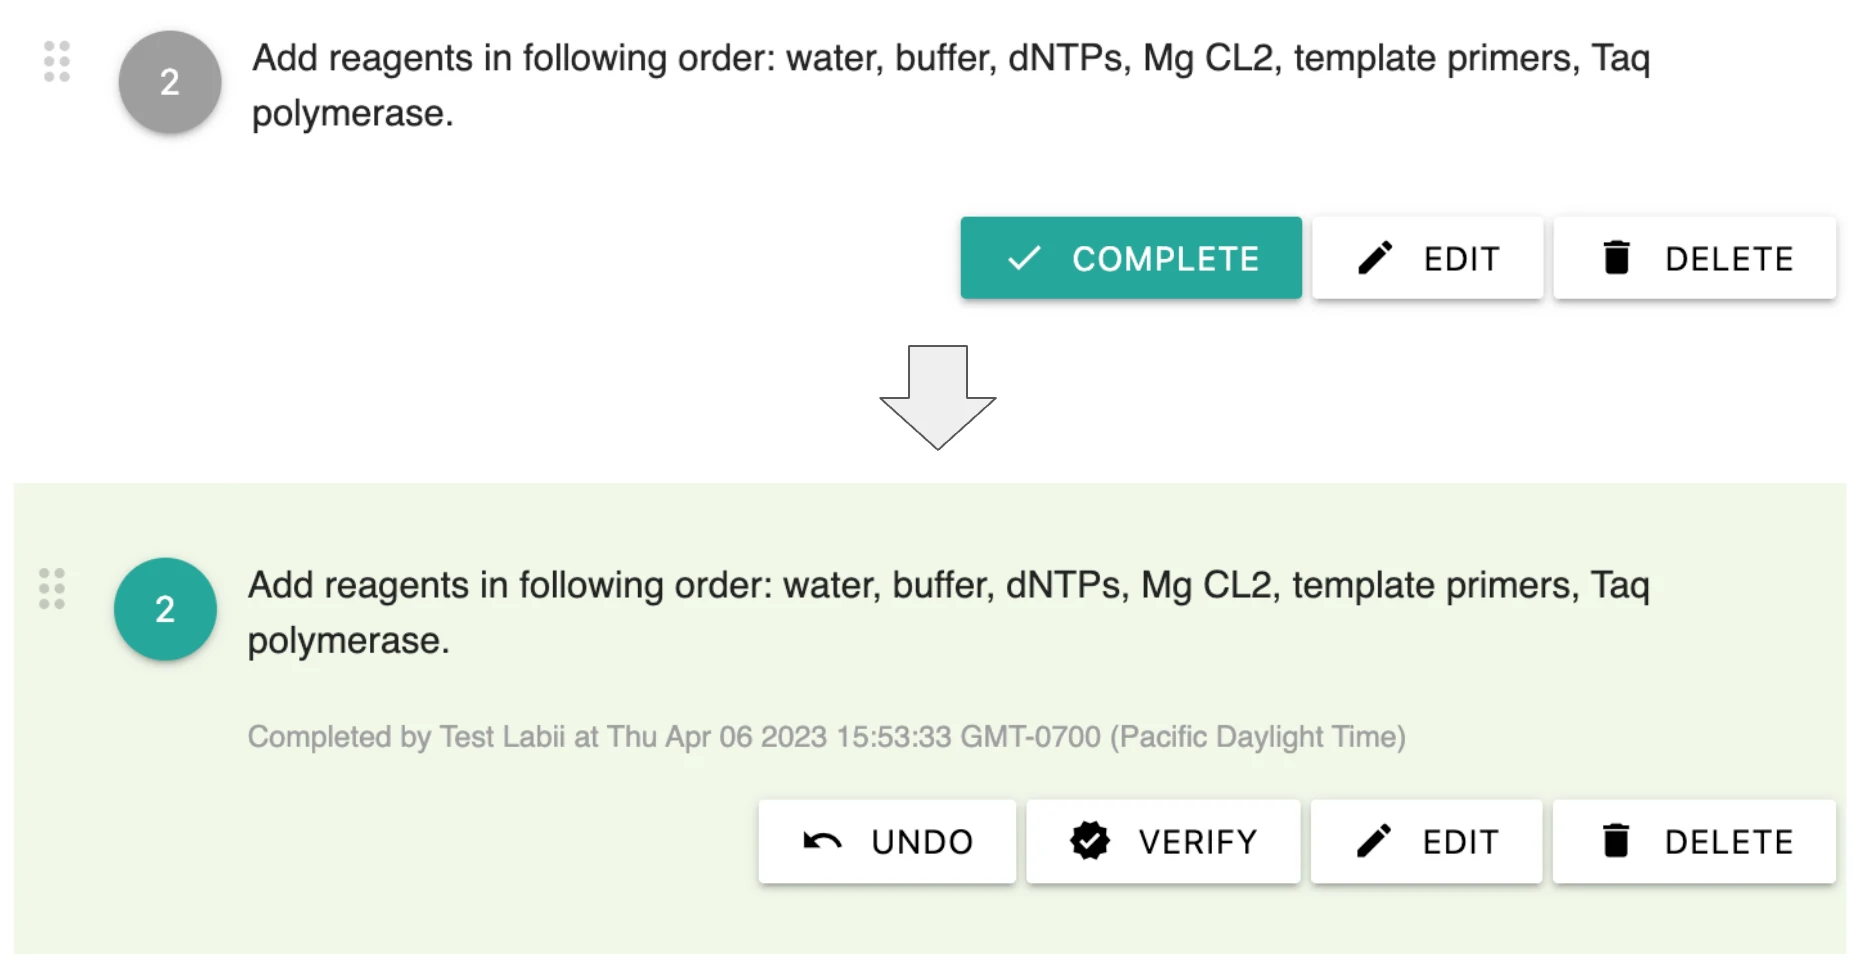Click DELETE on the completed green step
Screen dimensions: 1854x966
click(x=1694, y=841)
